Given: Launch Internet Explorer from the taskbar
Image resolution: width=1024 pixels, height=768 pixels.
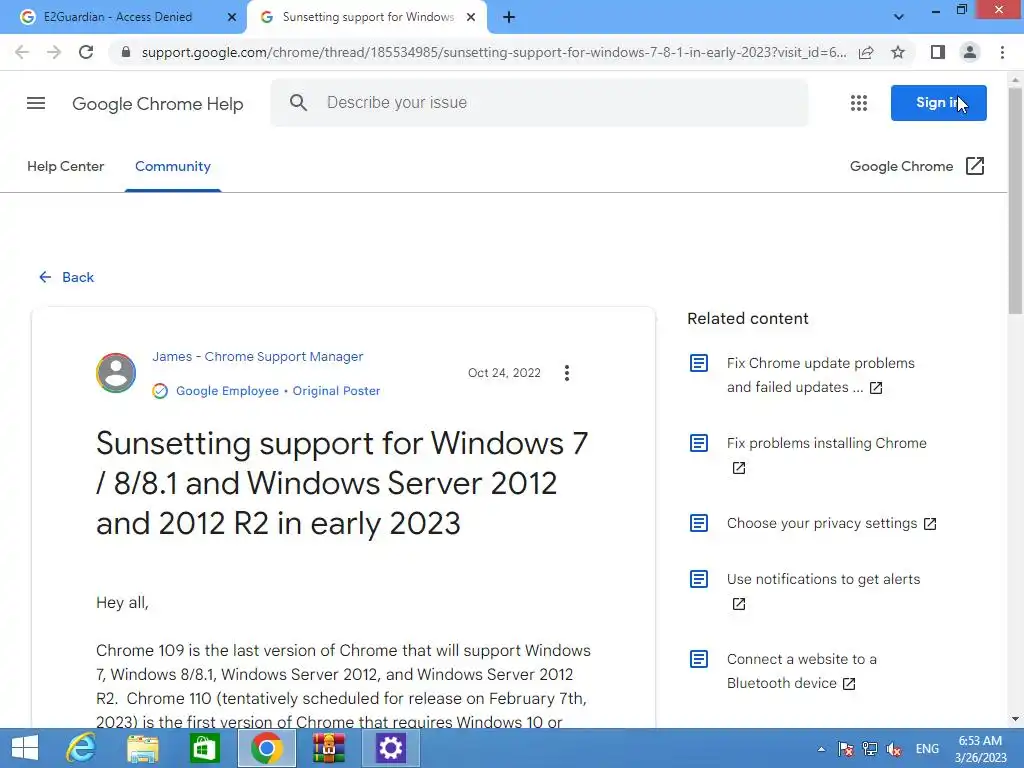Looking at the screenshot, I should pos(82,748).
